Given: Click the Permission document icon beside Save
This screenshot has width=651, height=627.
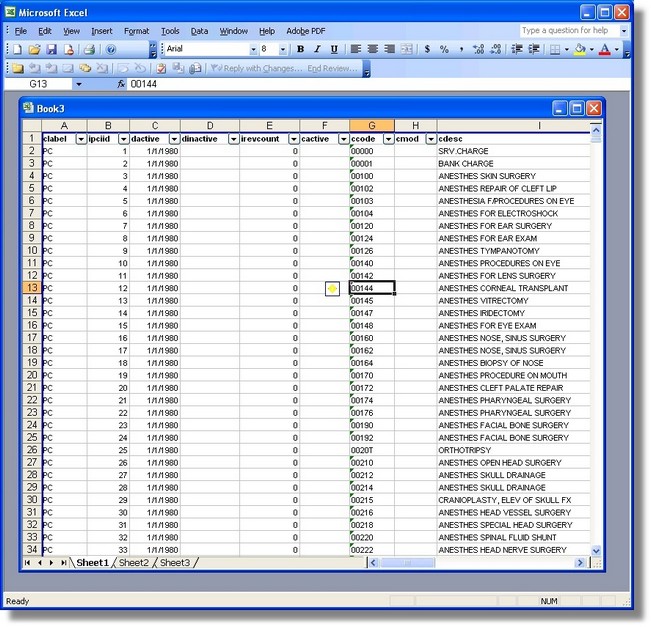Looking at the screenshot, I should point(69,49).
